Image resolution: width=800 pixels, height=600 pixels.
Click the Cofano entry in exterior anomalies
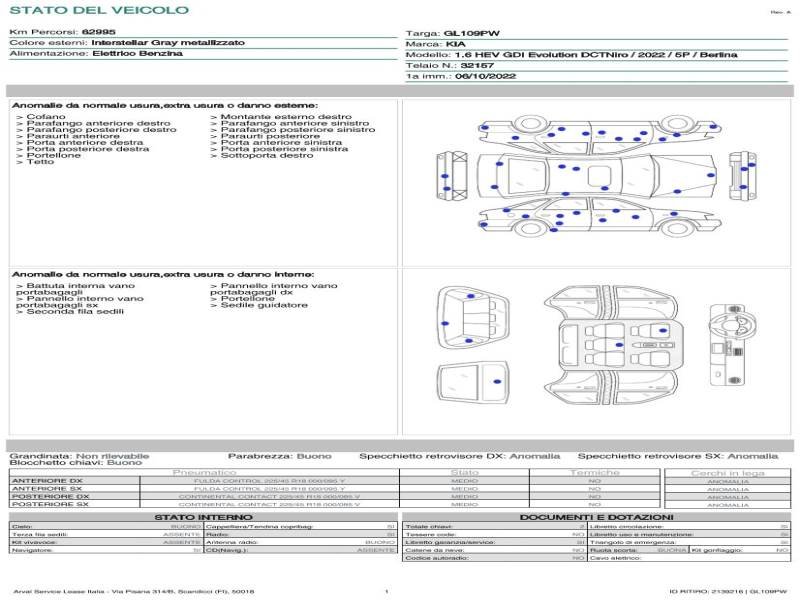[46, 117]
